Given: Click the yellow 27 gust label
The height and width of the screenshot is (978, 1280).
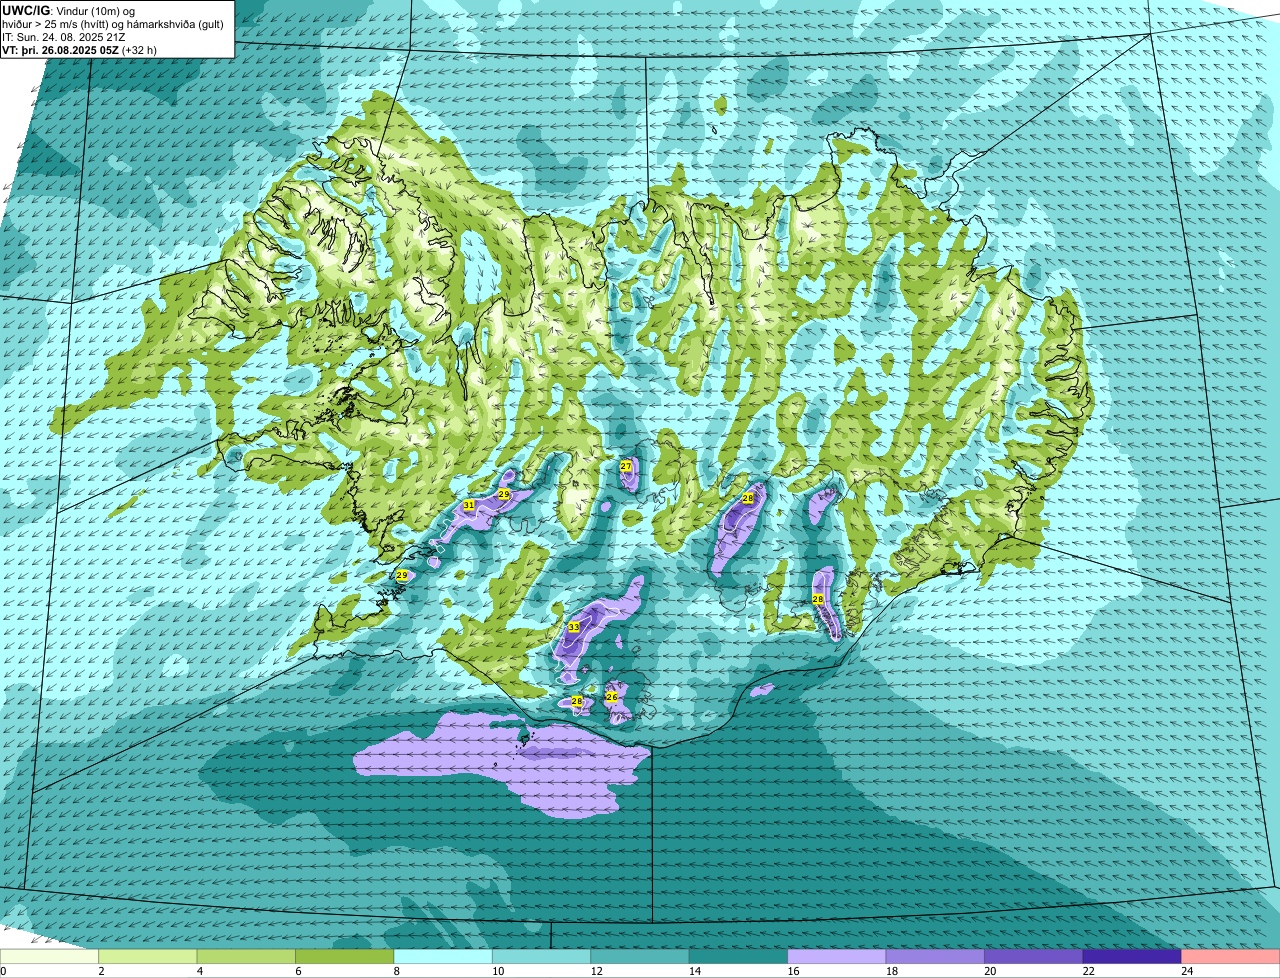Looking at the screenshot, I should (x=626, y=466).
